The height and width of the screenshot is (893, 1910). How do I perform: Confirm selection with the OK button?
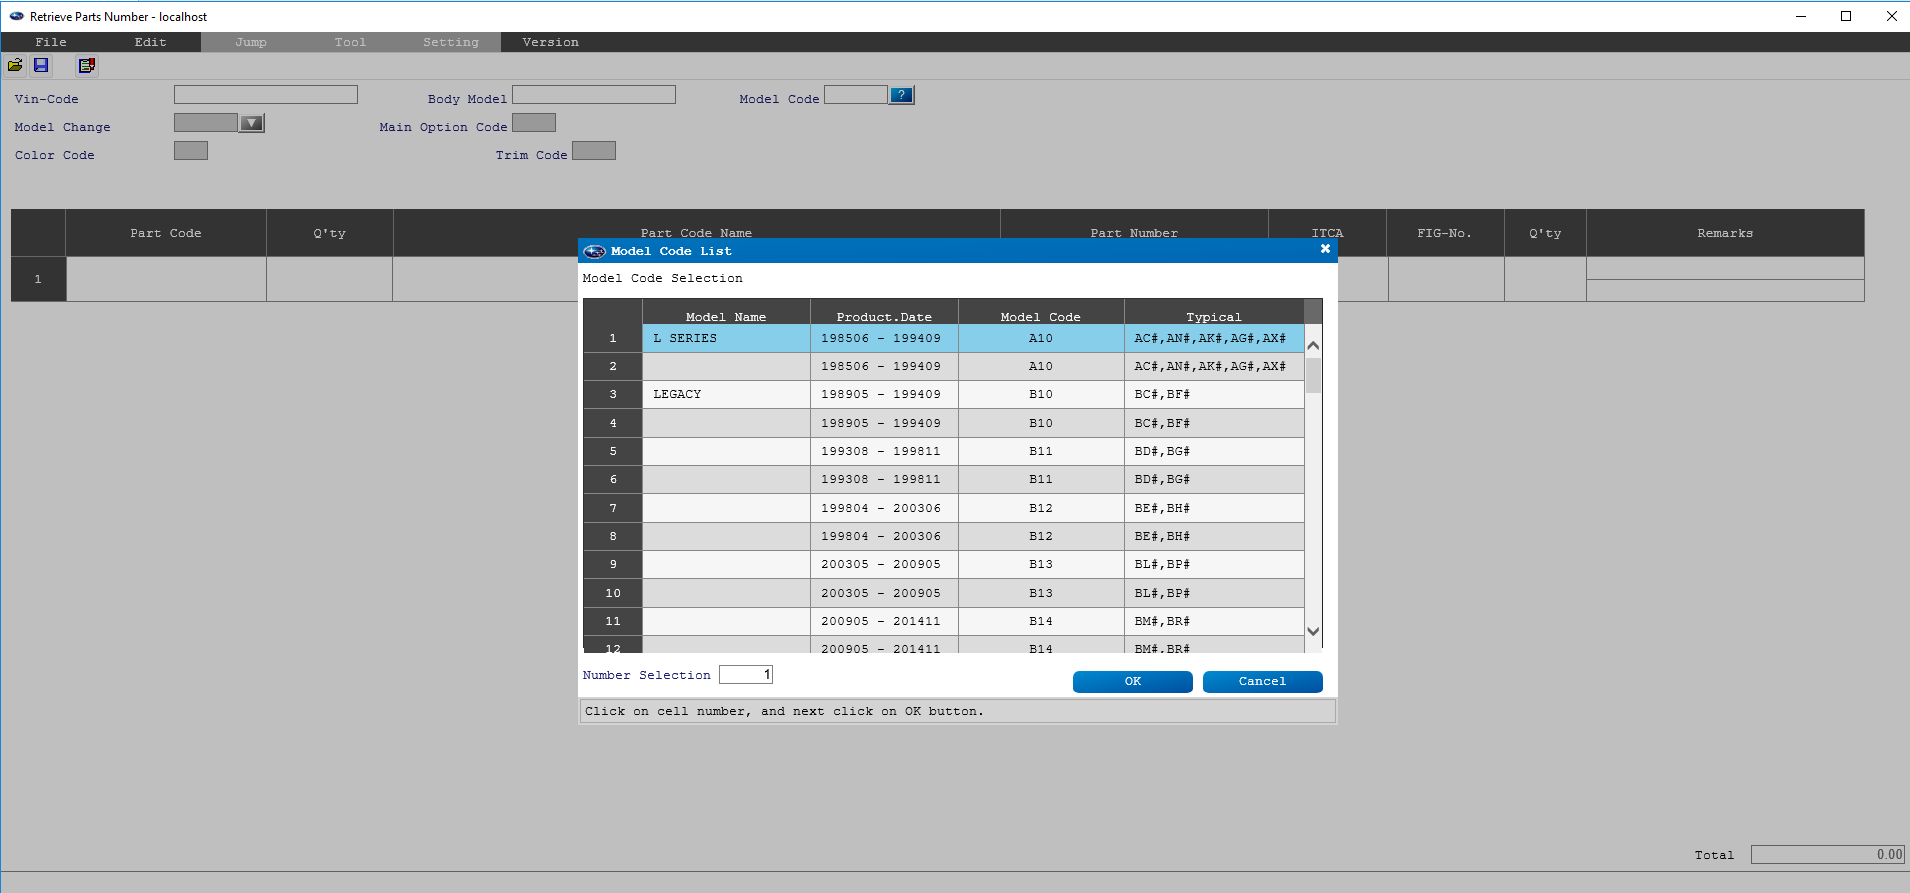point(1133,682)
